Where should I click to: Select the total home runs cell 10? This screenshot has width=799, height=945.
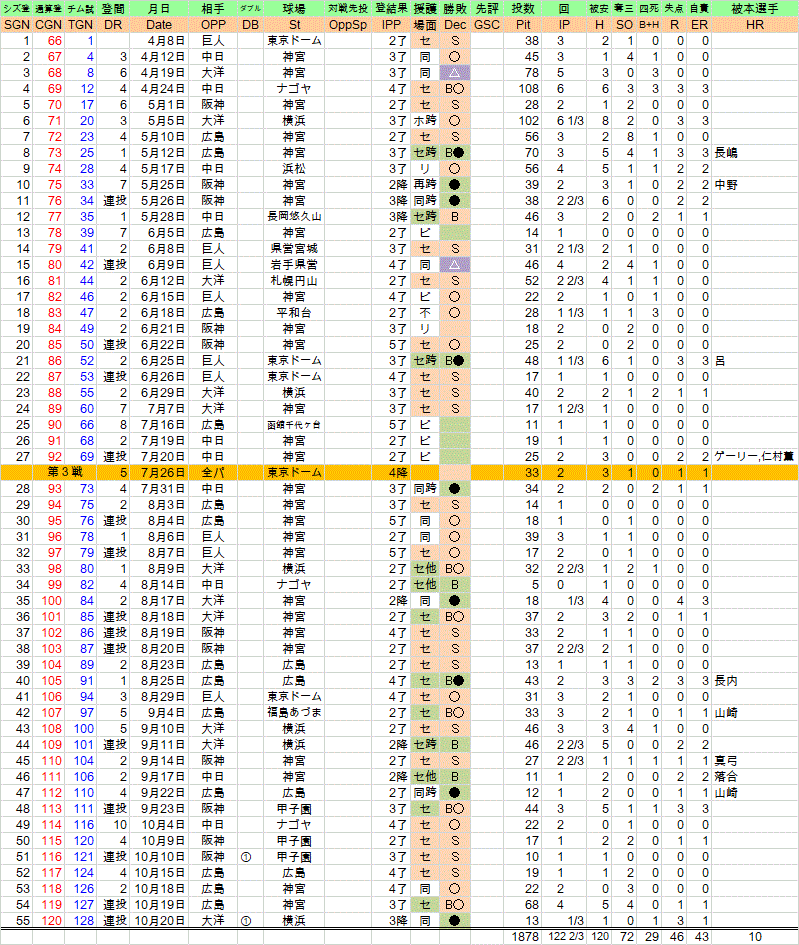point(754,937)
